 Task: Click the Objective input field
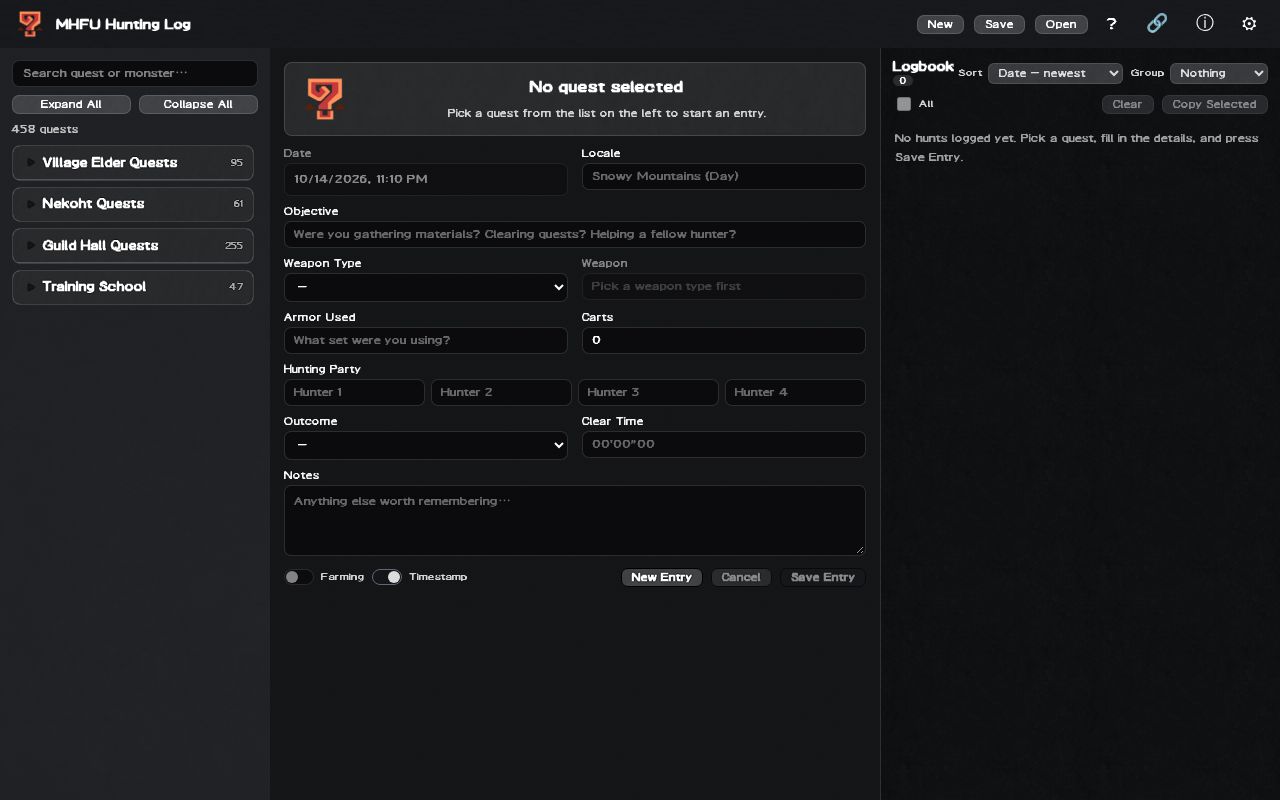[x=575, y=234]
